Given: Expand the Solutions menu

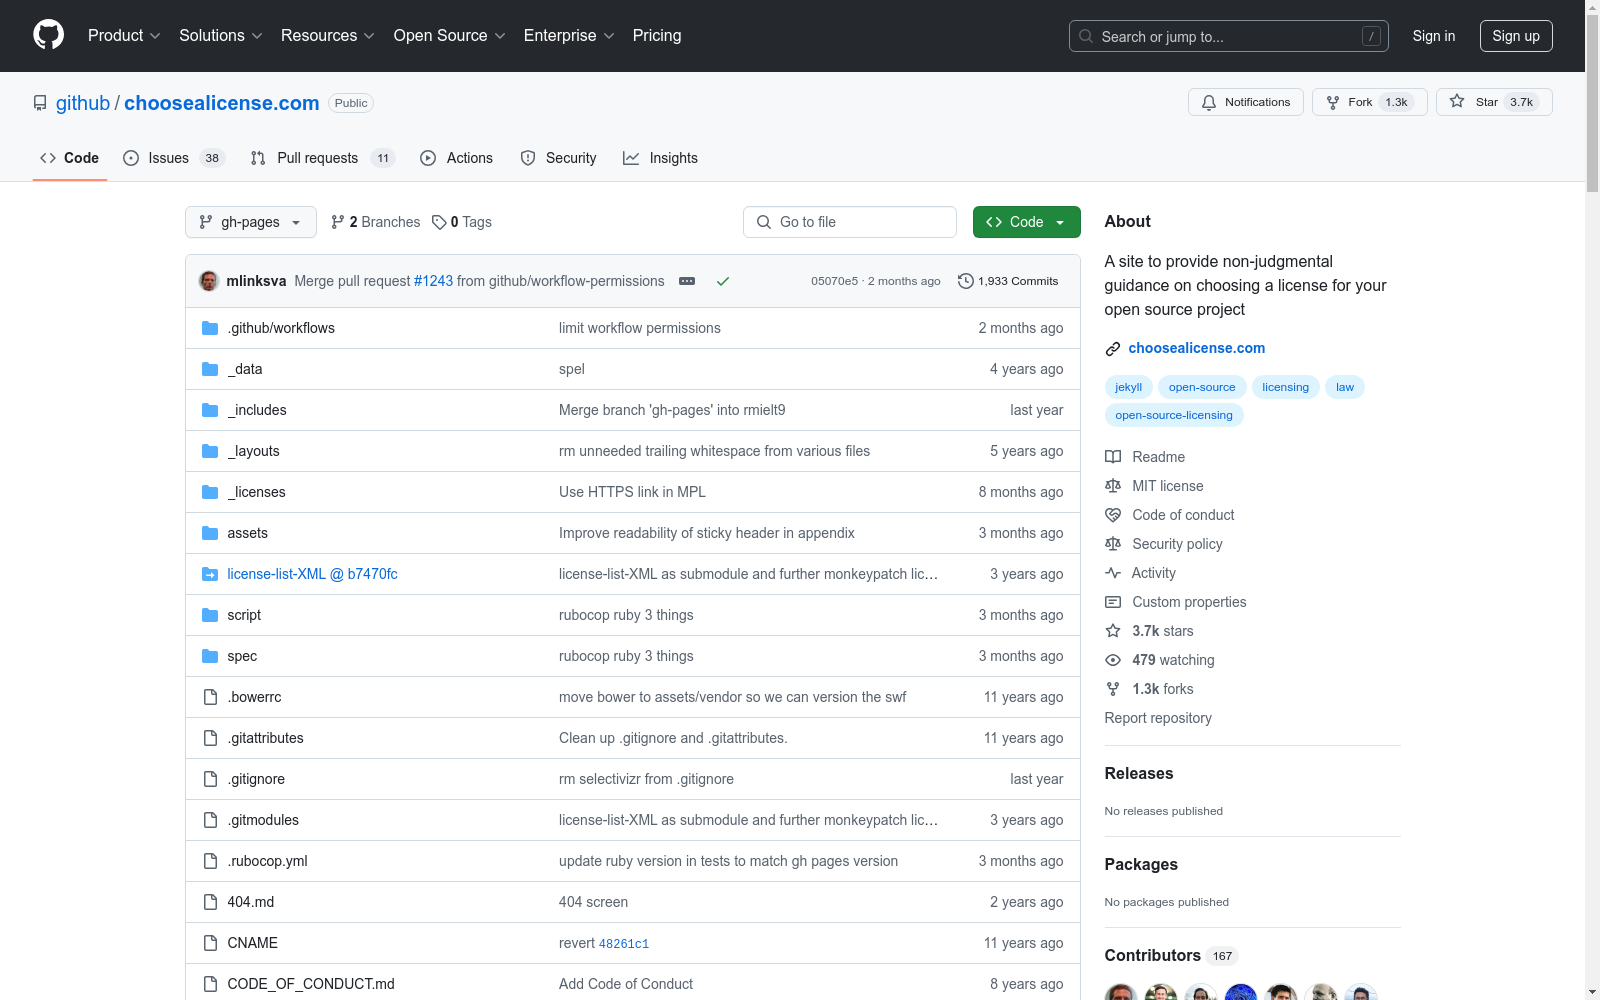Looking at the screenshot, I should 221,36.
